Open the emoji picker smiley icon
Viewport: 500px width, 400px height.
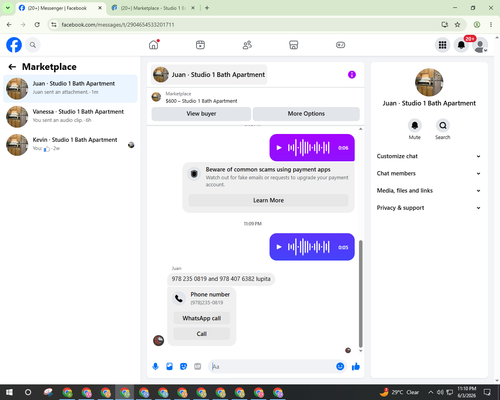pos(340,367)
